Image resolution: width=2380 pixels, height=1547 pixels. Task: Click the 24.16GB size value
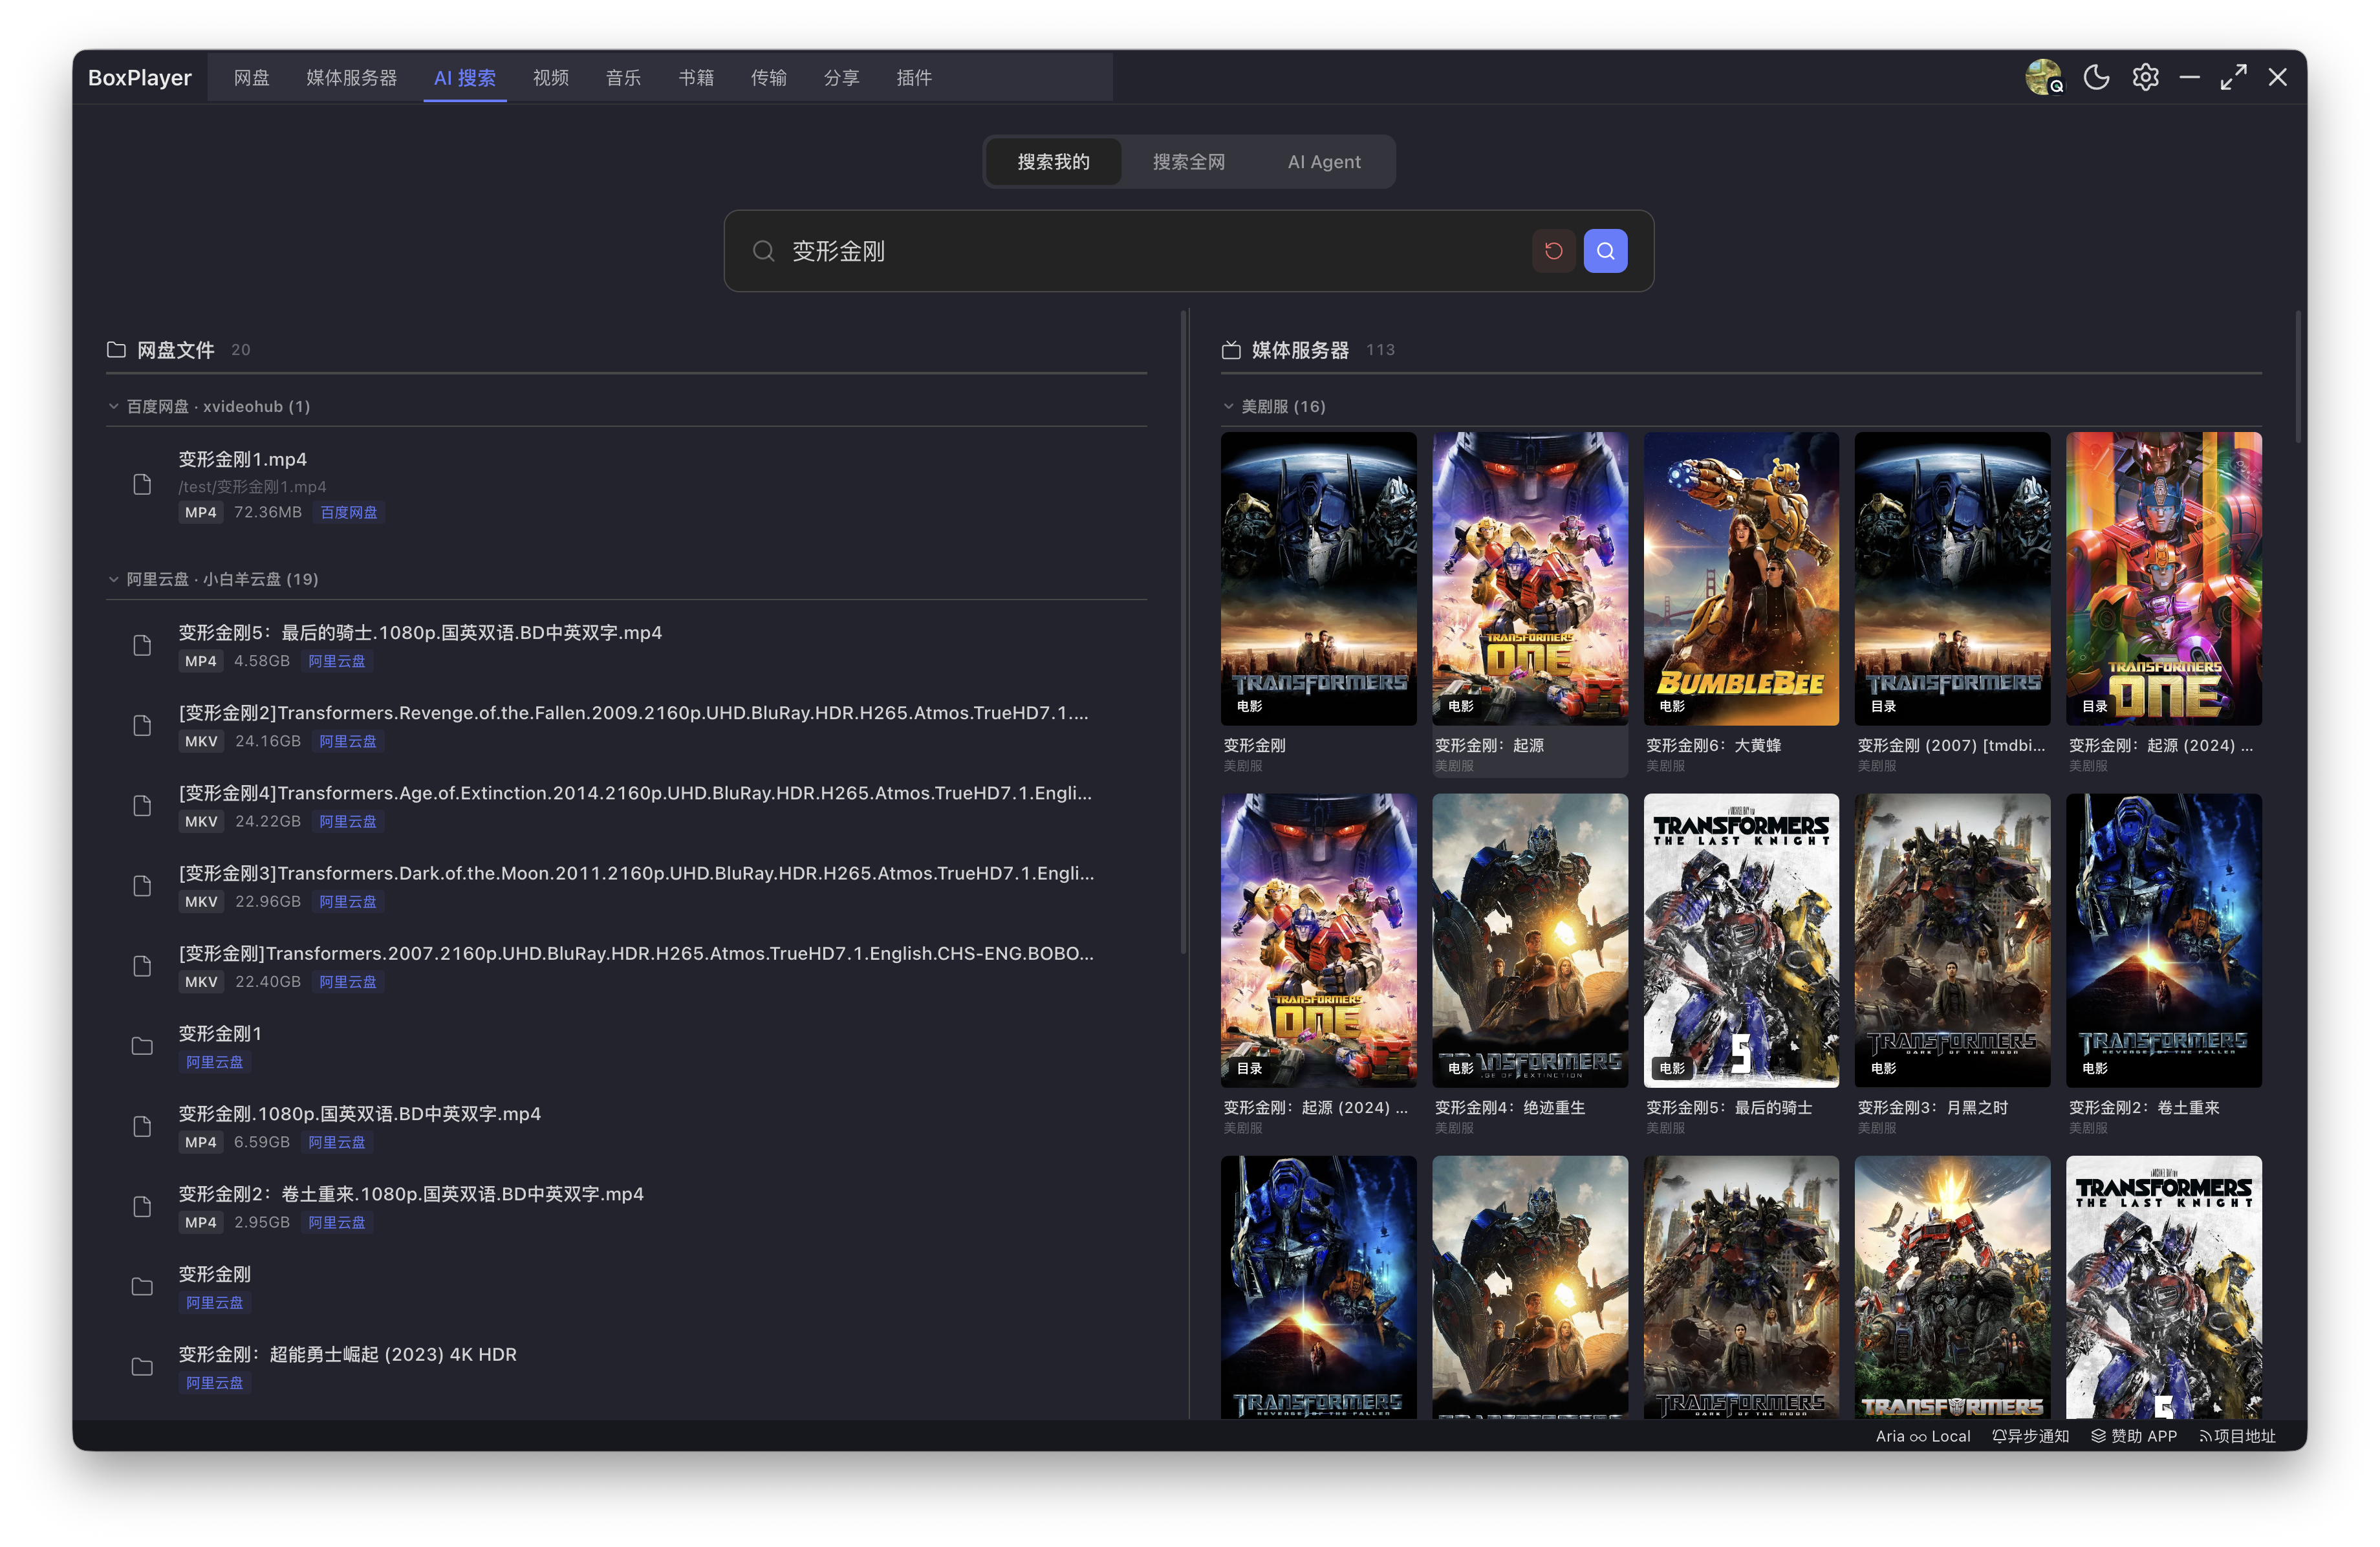[x=268, y=741]
